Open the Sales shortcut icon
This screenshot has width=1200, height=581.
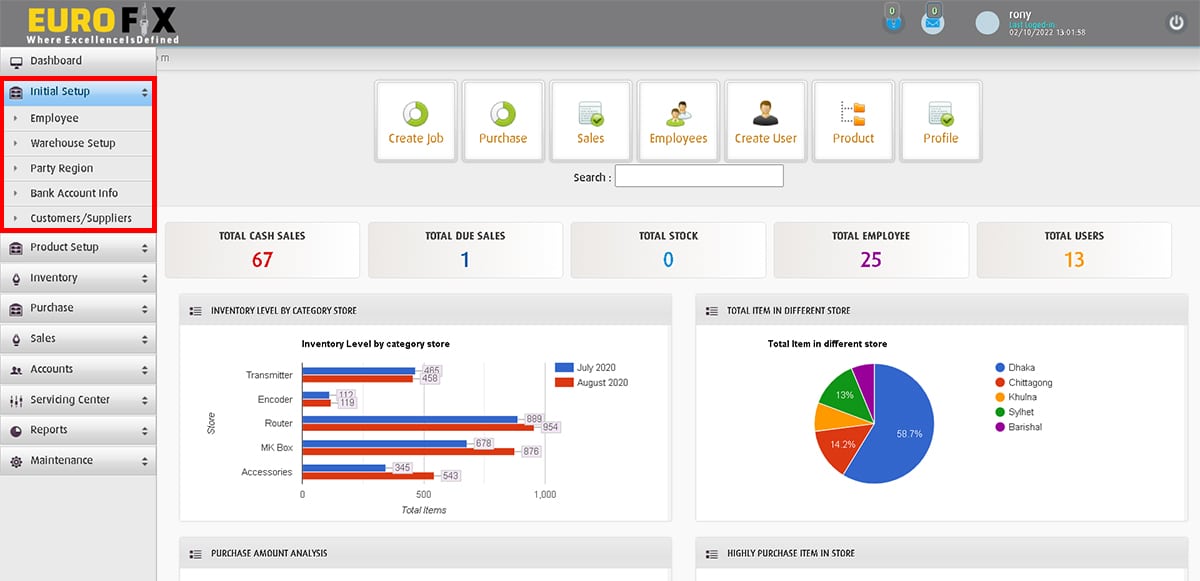590,121
